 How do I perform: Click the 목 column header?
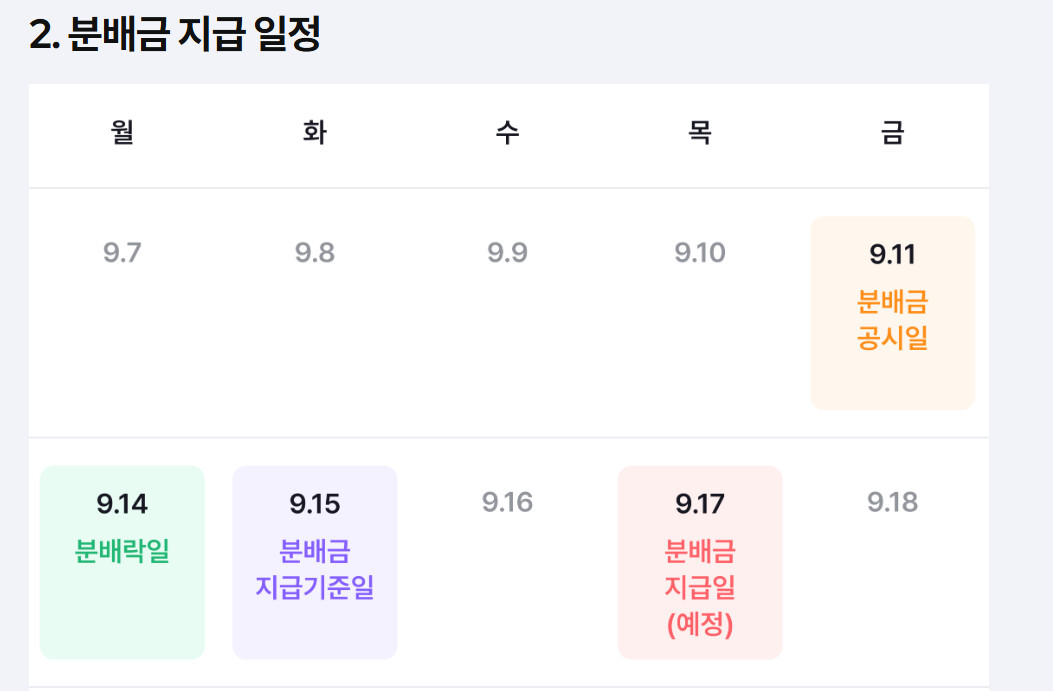click(x=700, y=132)
